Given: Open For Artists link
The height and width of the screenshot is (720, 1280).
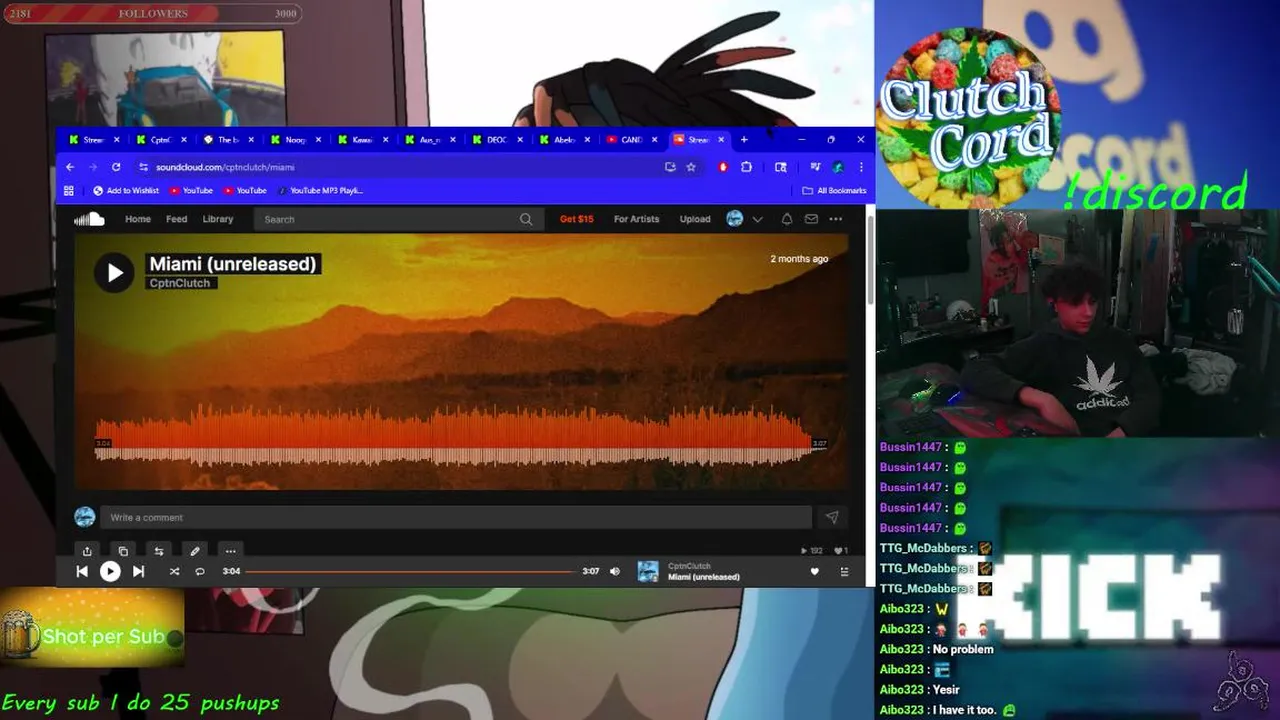Looking at the screenshot, I should coord(637,219).
